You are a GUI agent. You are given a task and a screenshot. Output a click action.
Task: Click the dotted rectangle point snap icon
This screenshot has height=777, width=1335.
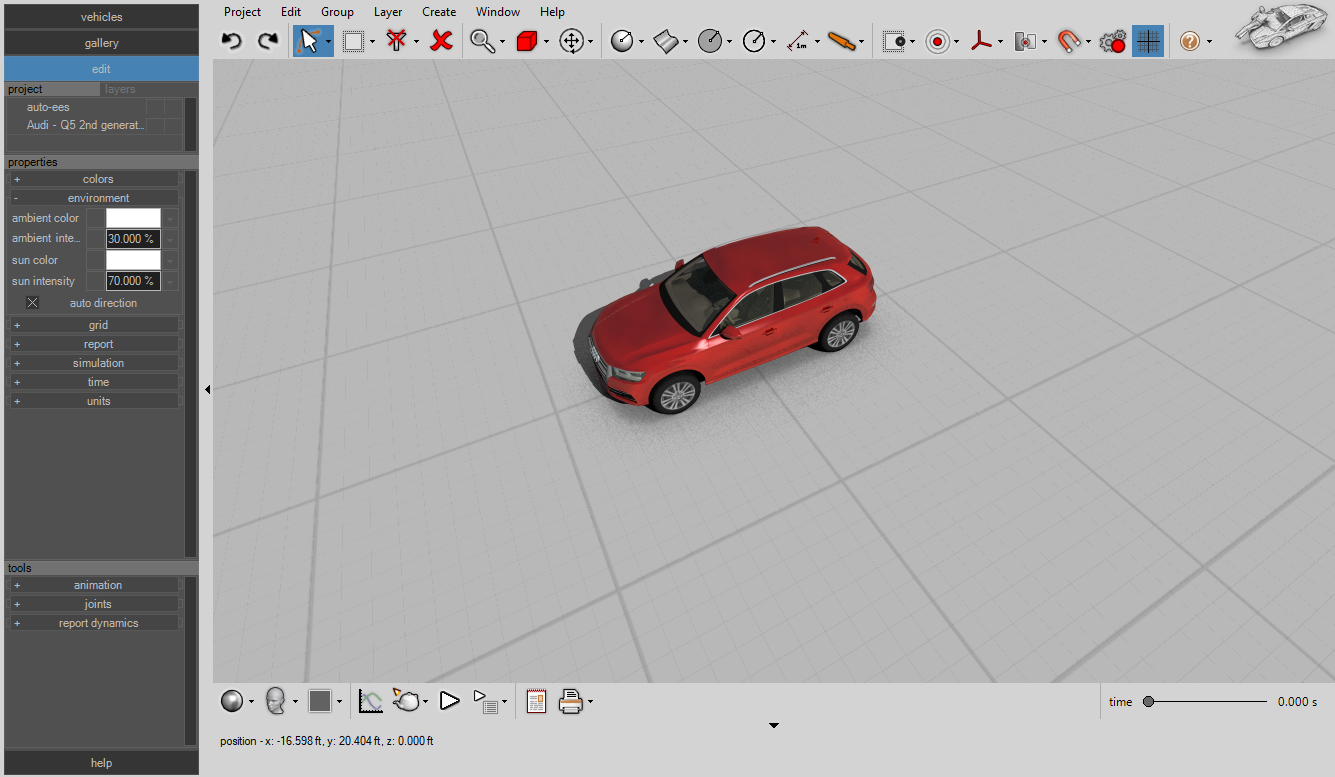coord(894,41)
